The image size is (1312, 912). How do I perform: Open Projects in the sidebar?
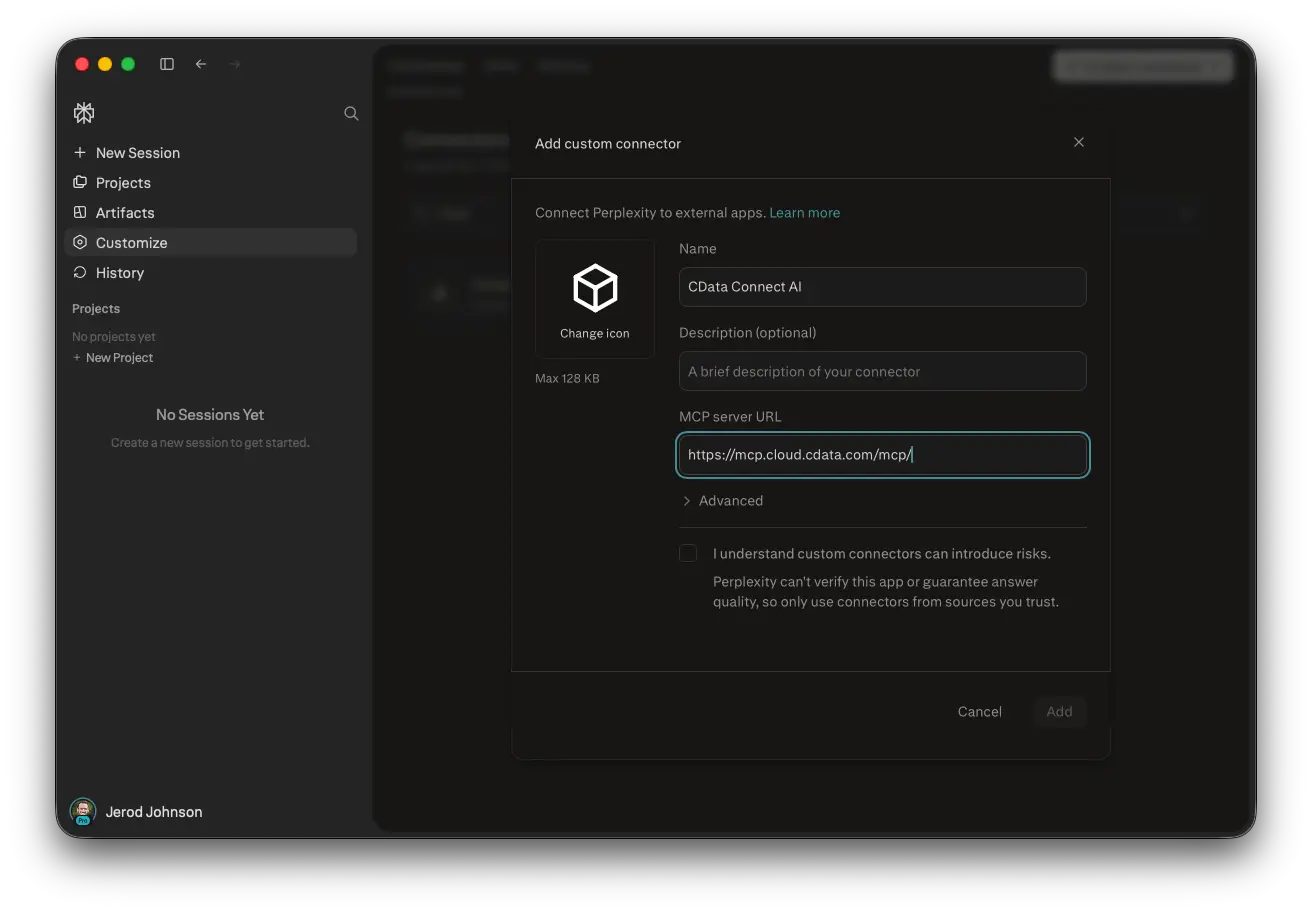[x=210, y=183]
